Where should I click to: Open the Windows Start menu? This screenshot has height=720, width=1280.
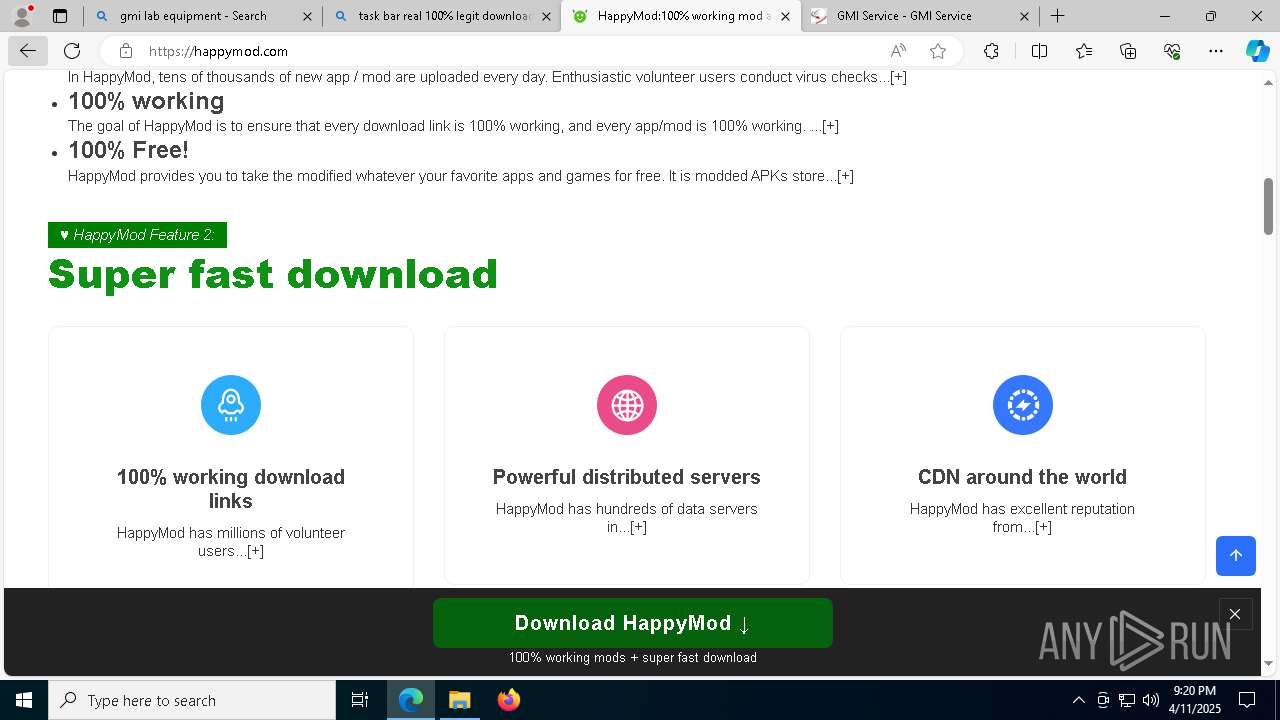click(24, 700)
